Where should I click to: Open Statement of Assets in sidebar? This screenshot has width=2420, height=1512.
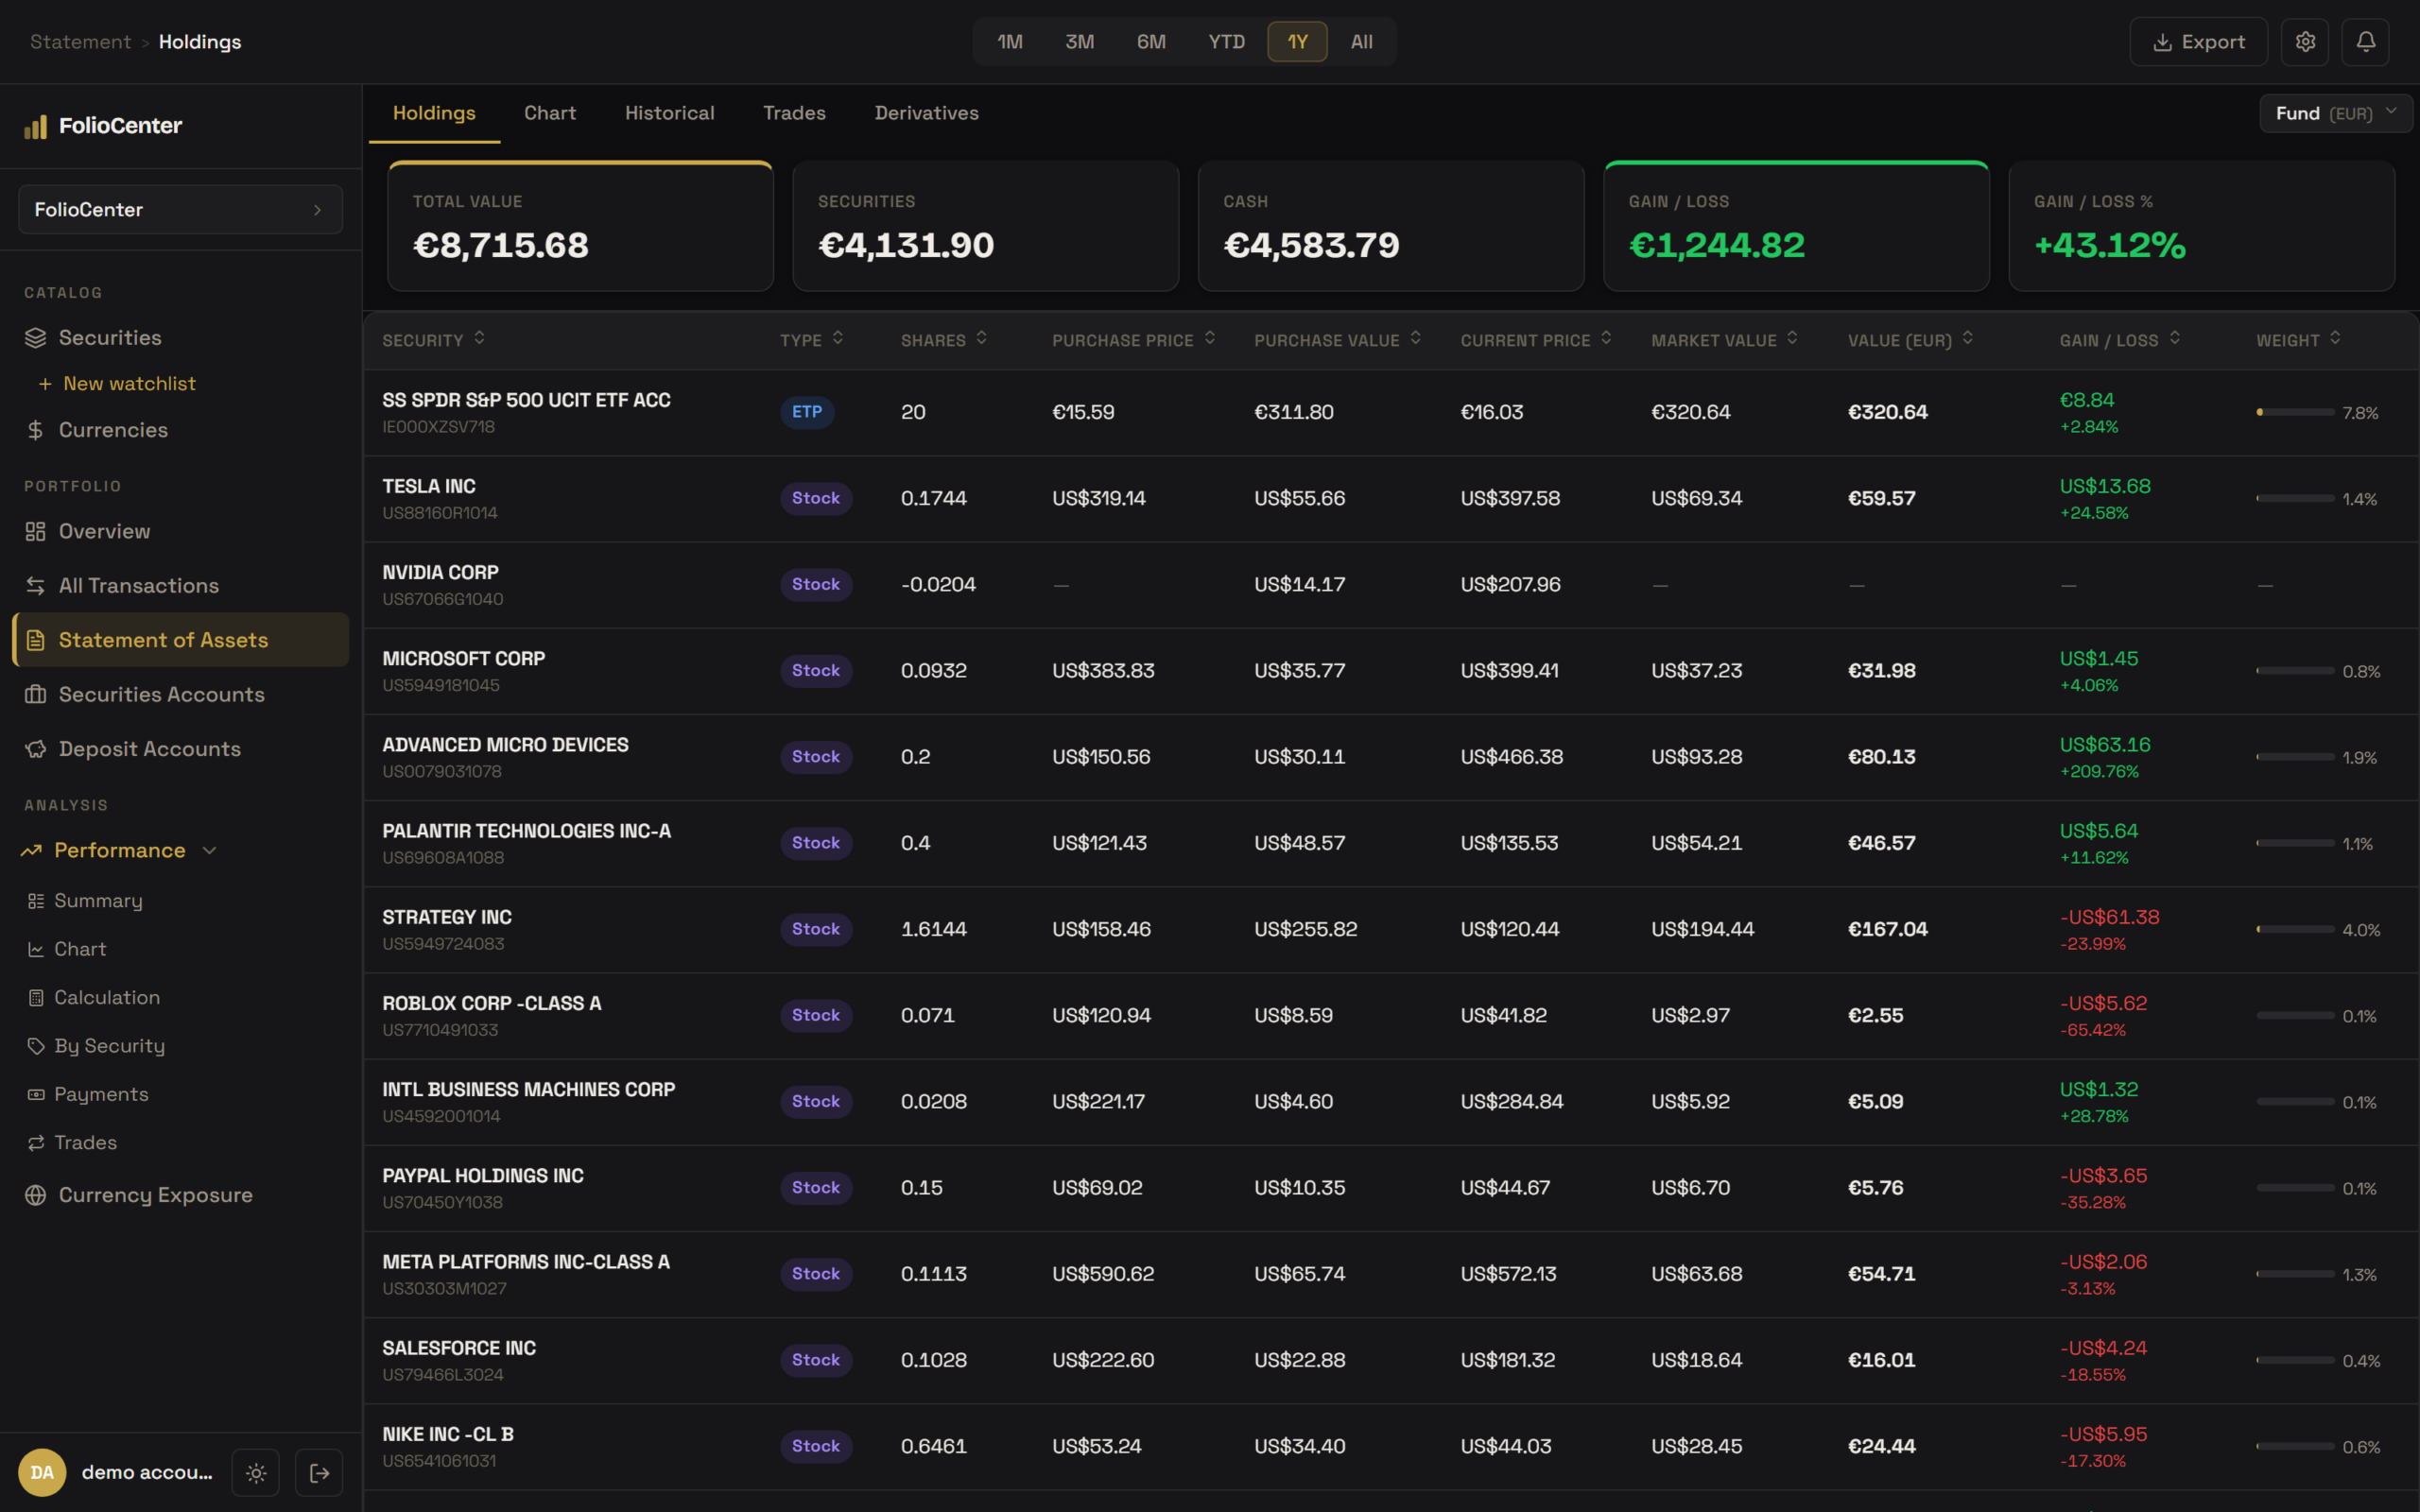coord(181,640)
